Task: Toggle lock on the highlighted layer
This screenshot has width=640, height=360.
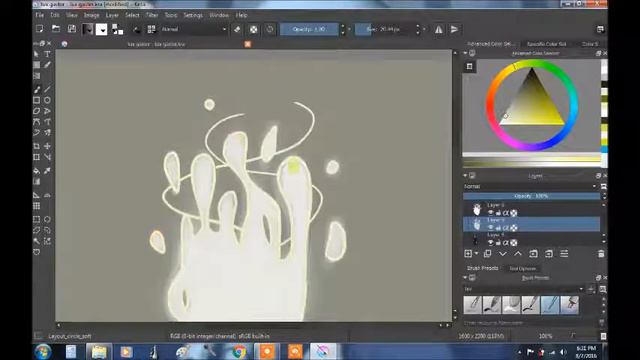Action: pos(498,228)
